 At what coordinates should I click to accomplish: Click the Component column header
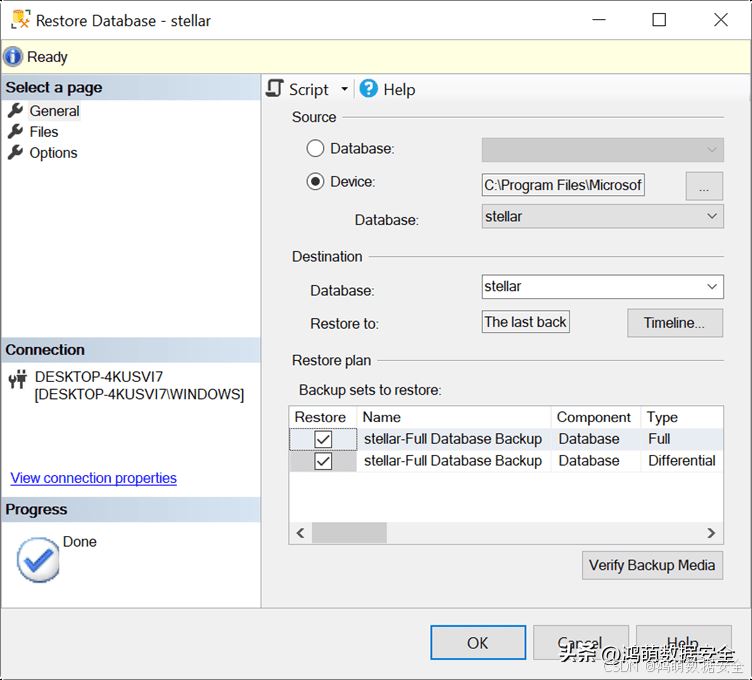click(596, 417)
